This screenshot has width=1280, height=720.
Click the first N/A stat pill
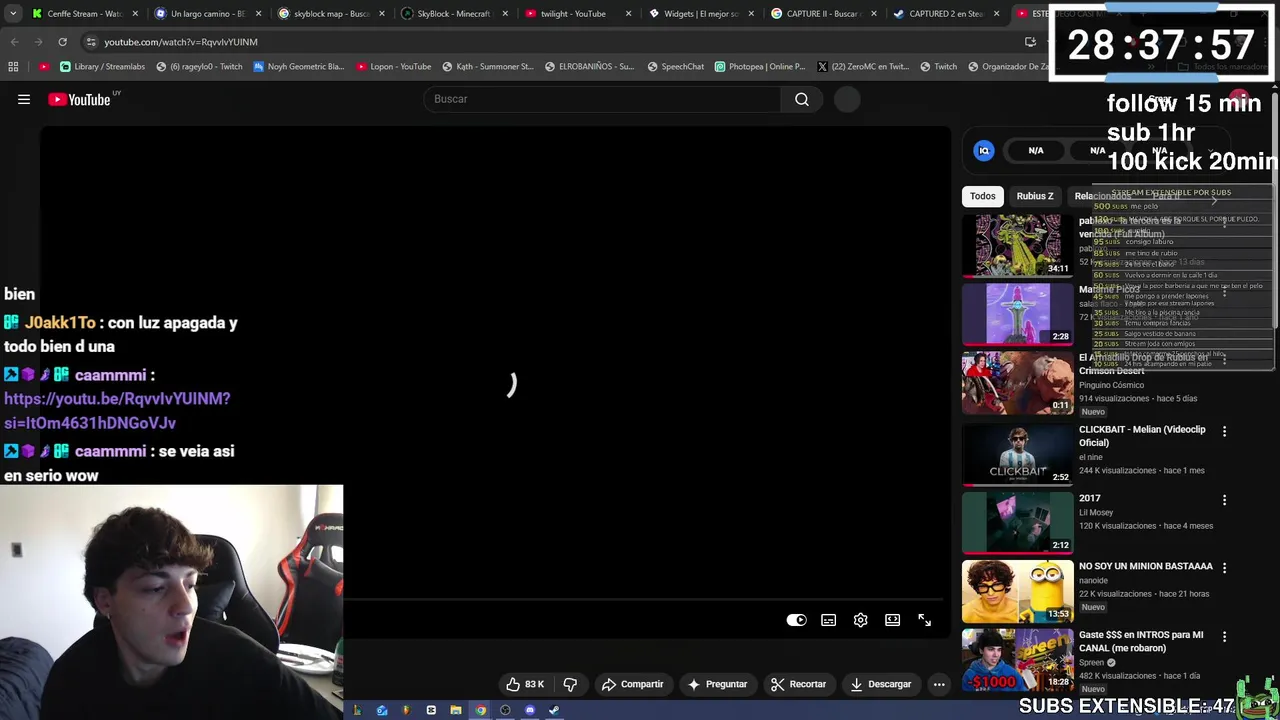click(1036, 151)
